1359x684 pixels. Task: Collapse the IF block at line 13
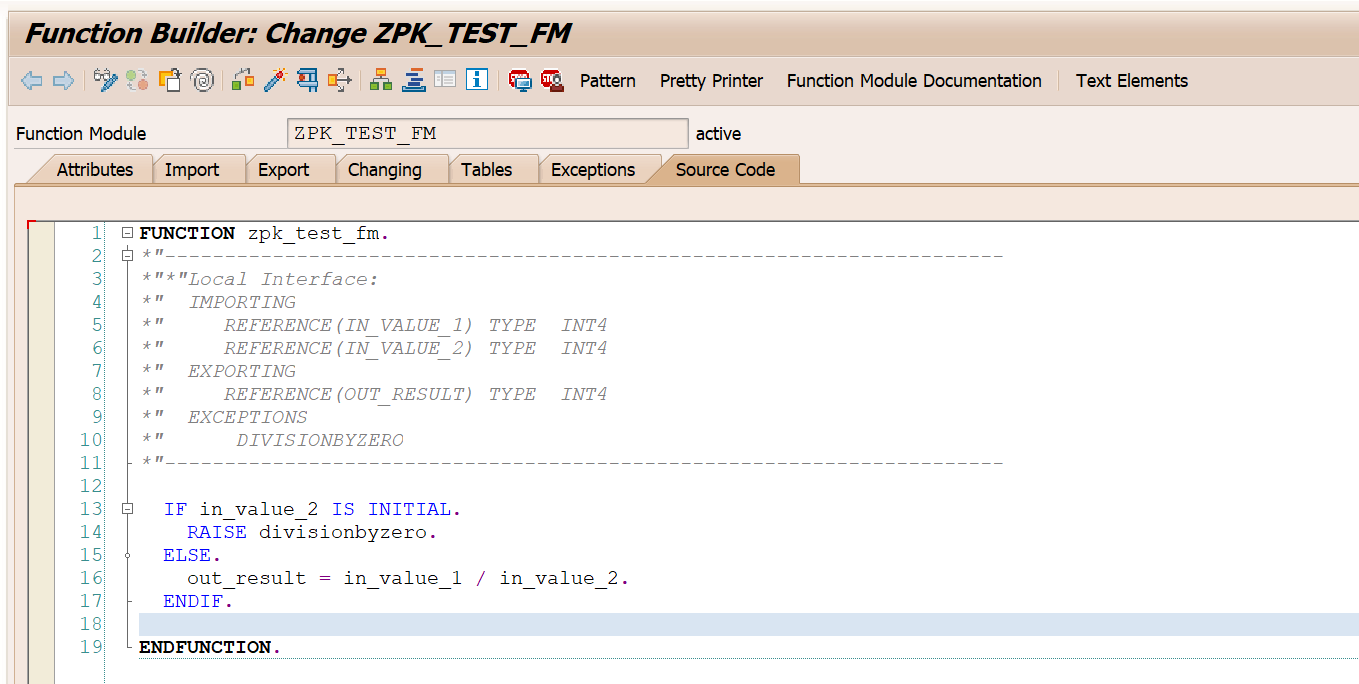(x=127, y=509)
